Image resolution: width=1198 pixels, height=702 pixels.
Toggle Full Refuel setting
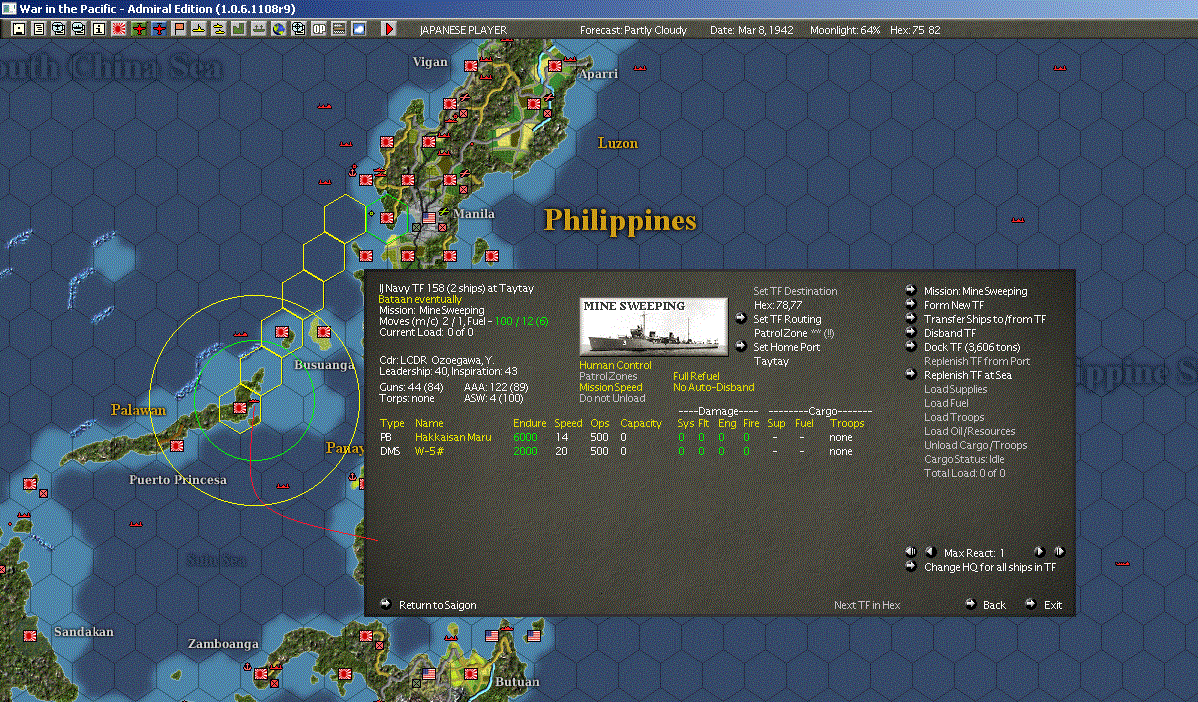tap(696, 376)
